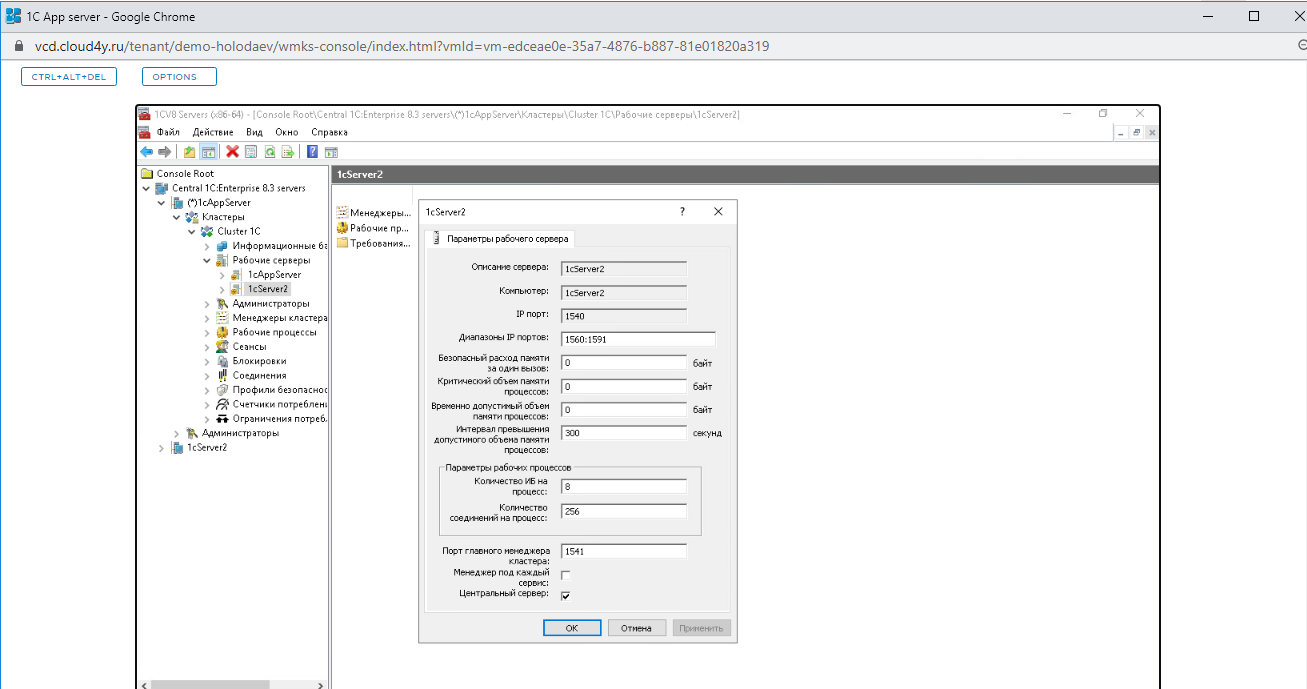Click the Кластеры node icon in the tree

tap(192, 217)
